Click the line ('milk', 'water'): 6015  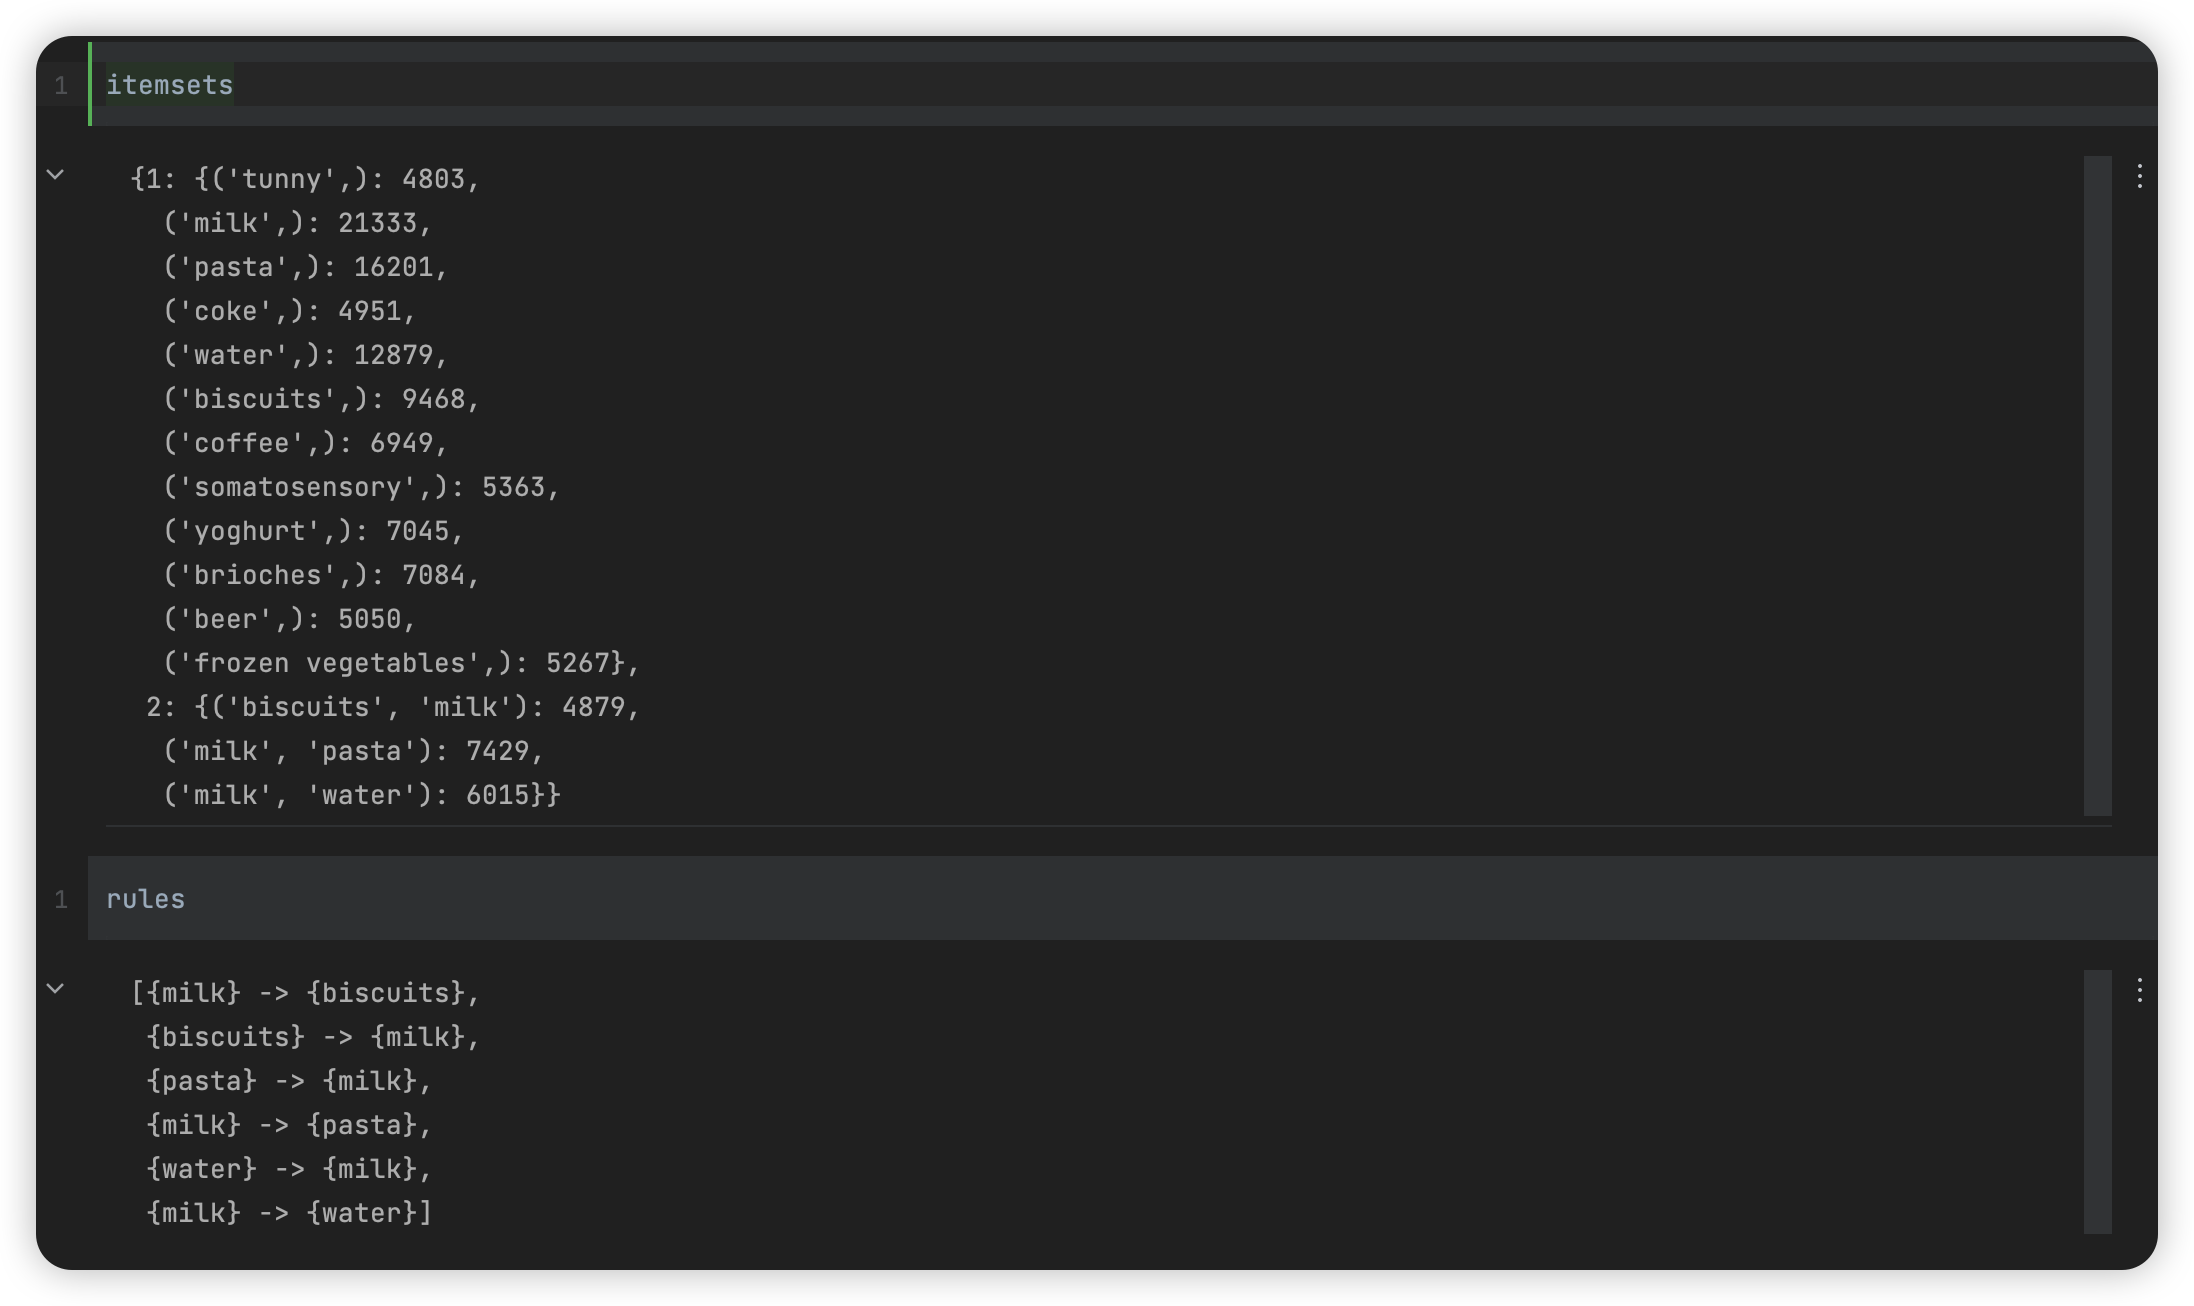tap(361, 795)
